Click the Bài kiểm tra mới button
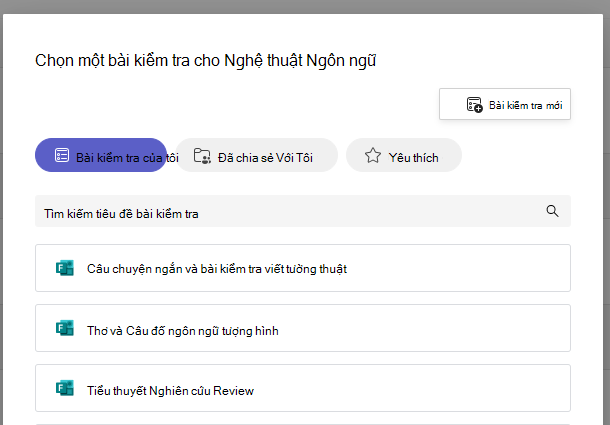Viewport: 610px width, 425px height. click(x=505, y=104)
